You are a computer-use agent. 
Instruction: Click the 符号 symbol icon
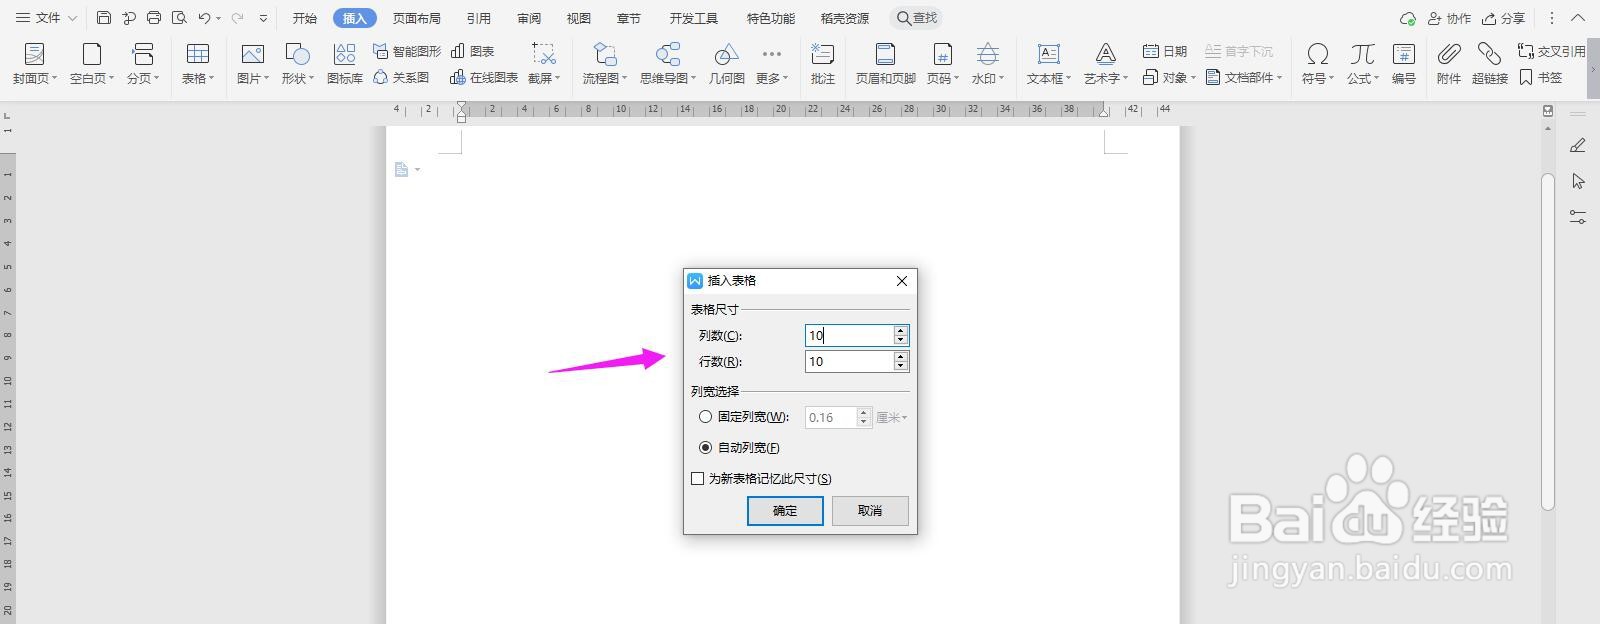click(x=1318, y=54)
